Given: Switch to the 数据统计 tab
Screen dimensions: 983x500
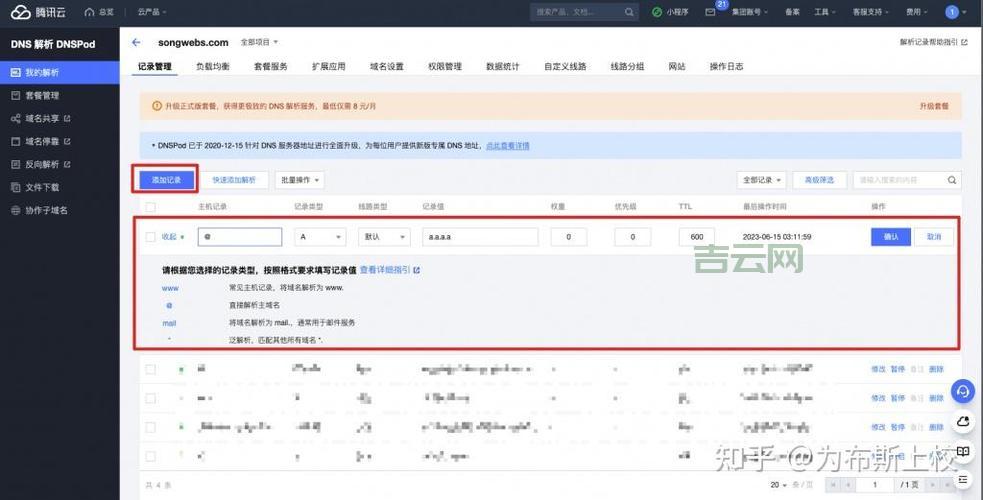Looking at the screenshot, I should click(x=503, y=66).
